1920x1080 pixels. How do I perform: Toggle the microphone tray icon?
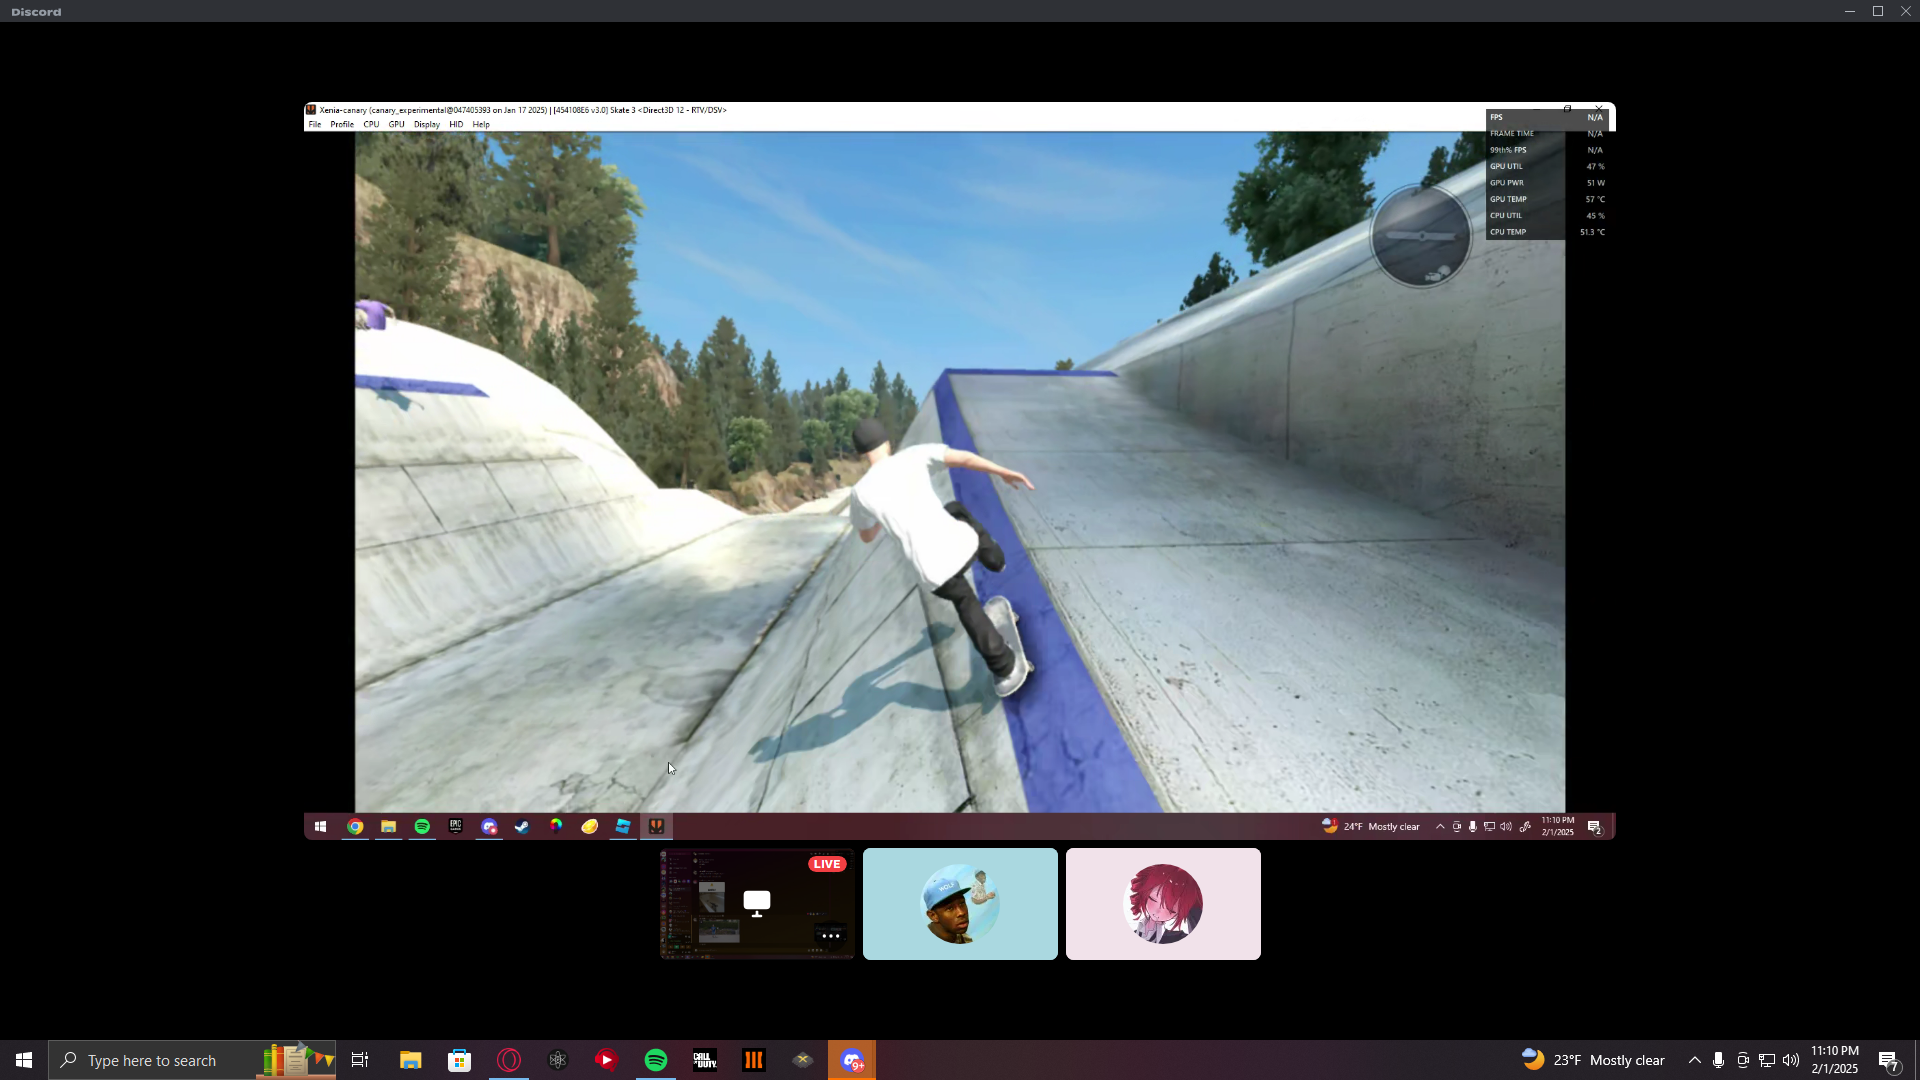coord(1718,1060)
